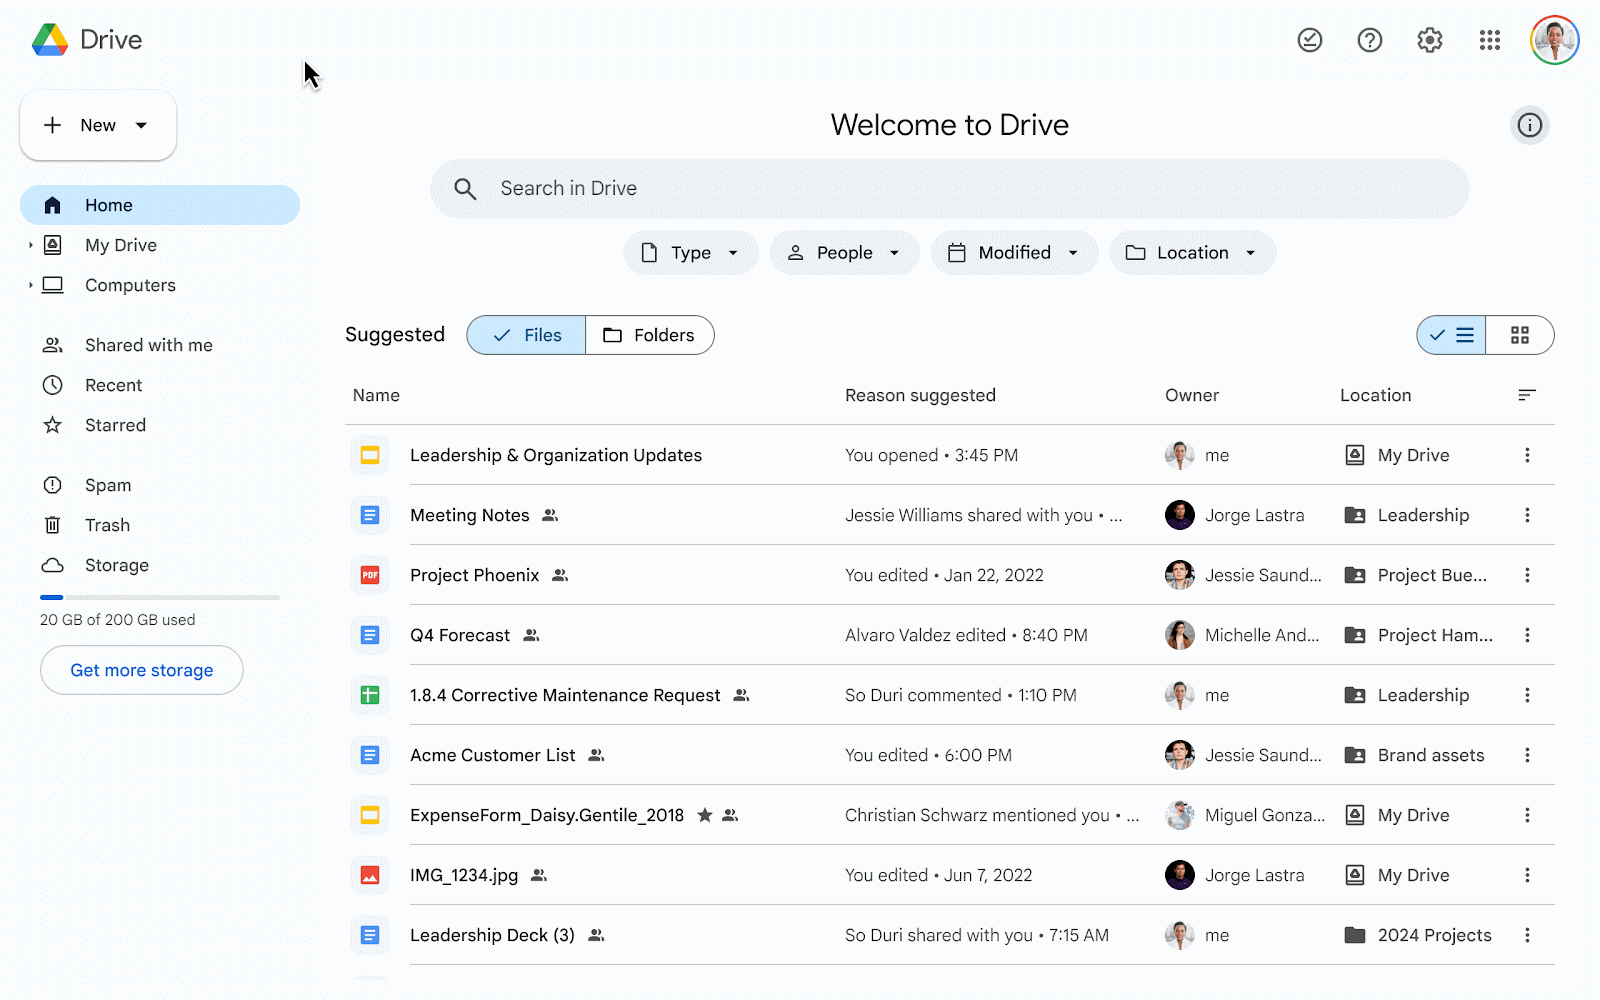1600x1000 pixels.
Task: Toggle the Files filter chip
Action: click(x=525, y=335)
